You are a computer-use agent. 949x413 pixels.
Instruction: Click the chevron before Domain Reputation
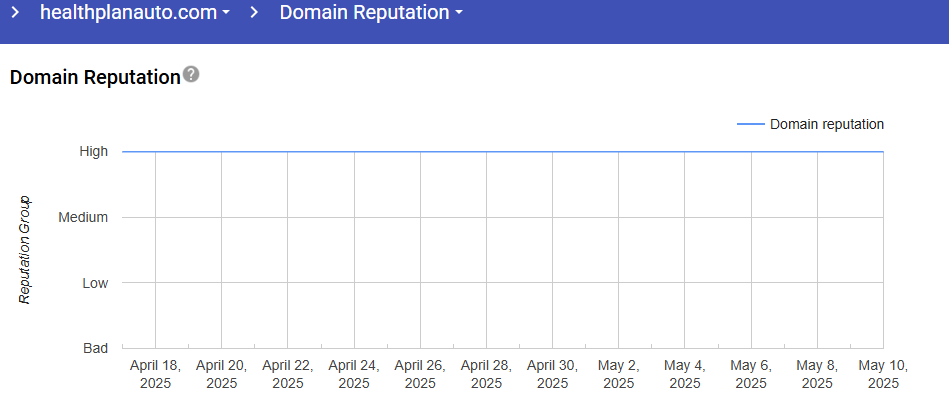coord(256,13)
